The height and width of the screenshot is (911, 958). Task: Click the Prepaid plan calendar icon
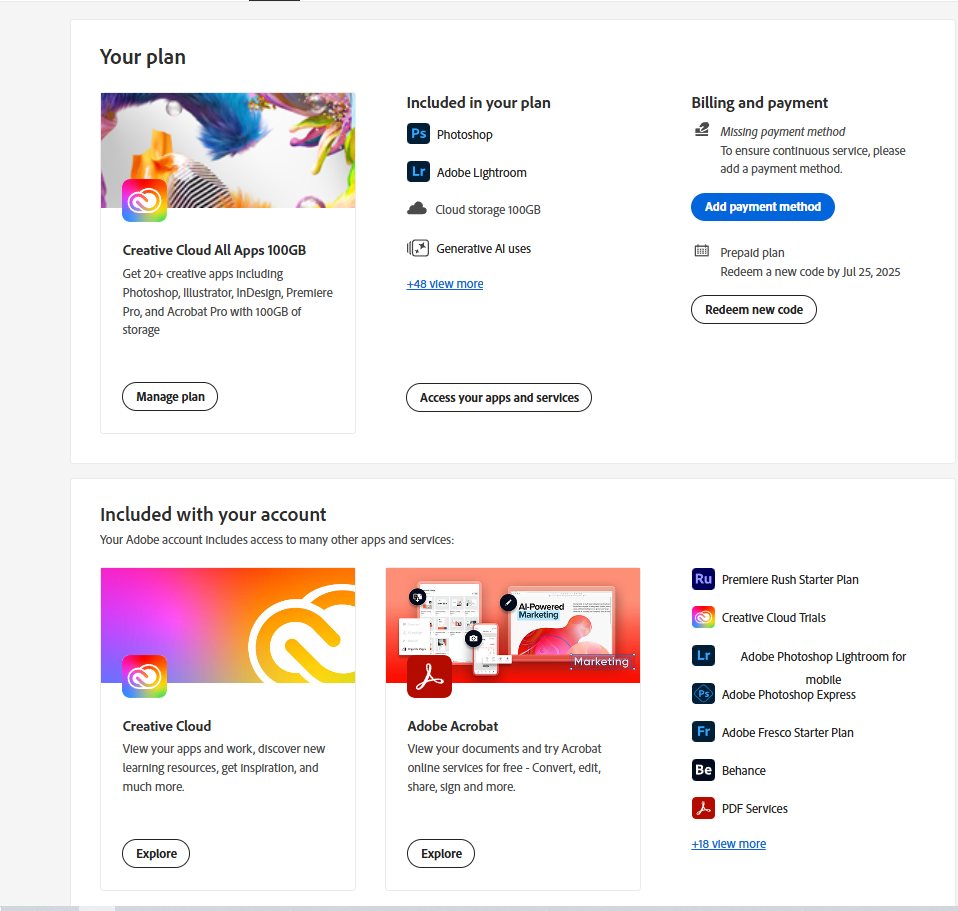click(x=702, y=251)
